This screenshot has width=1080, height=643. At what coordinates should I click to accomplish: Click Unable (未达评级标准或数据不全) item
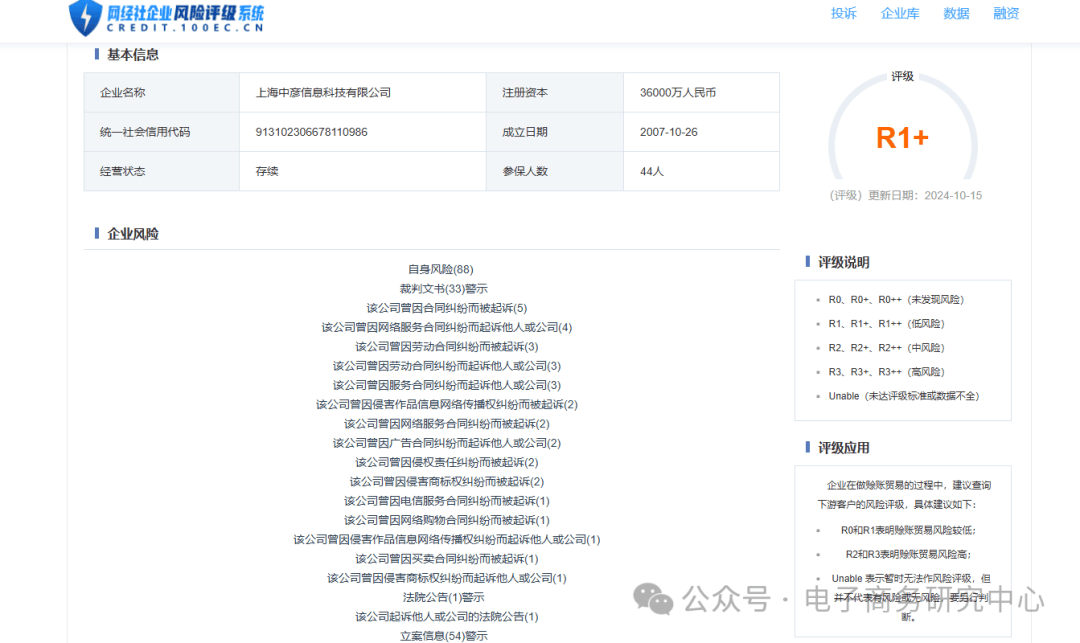point(904,396)
